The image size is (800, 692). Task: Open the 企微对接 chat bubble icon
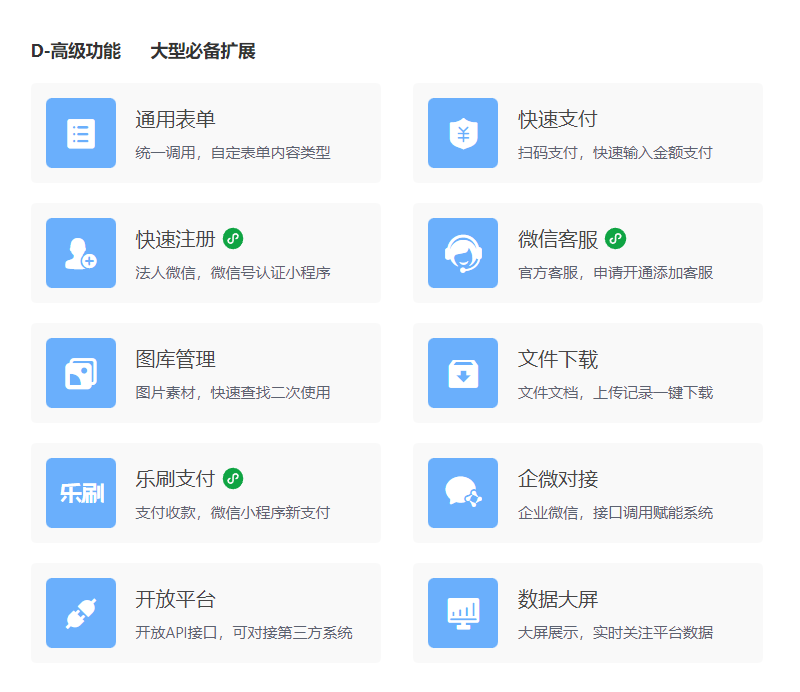click(463, 493)
